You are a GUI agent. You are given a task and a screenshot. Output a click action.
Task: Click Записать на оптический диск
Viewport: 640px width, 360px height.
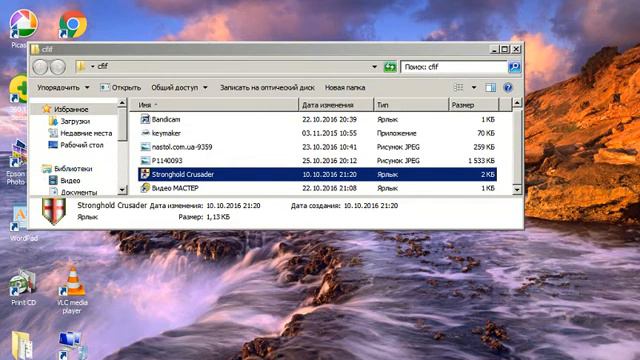(267, 87)
